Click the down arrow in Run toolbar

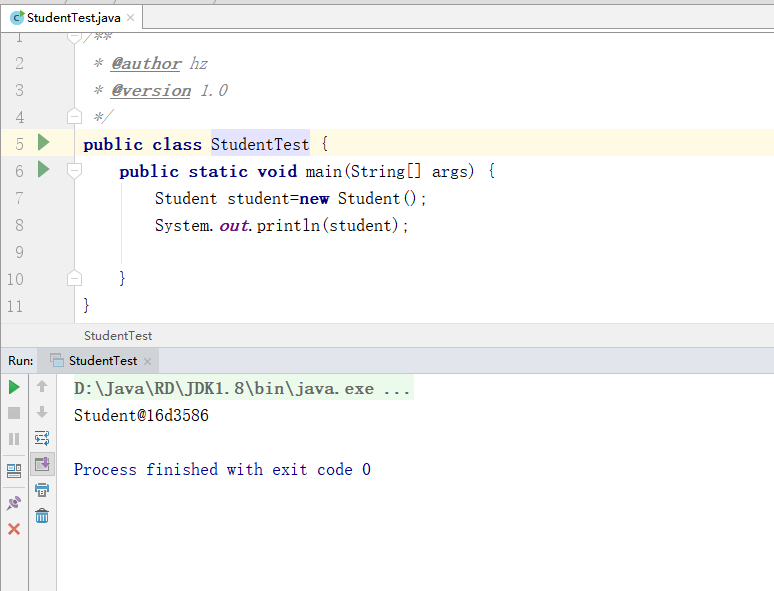[42, 412]
